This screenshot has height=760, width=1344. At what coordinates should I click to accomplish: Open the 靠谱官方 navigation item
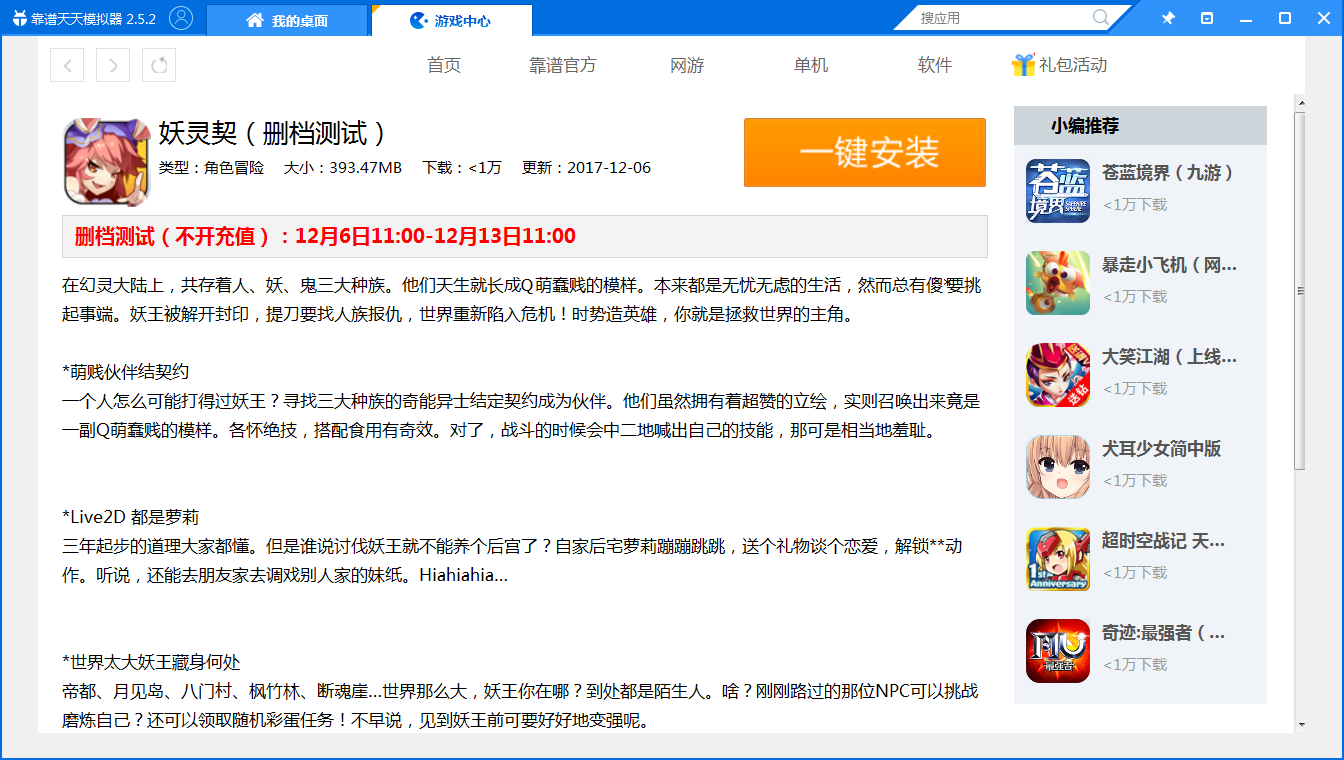(562, 65)
